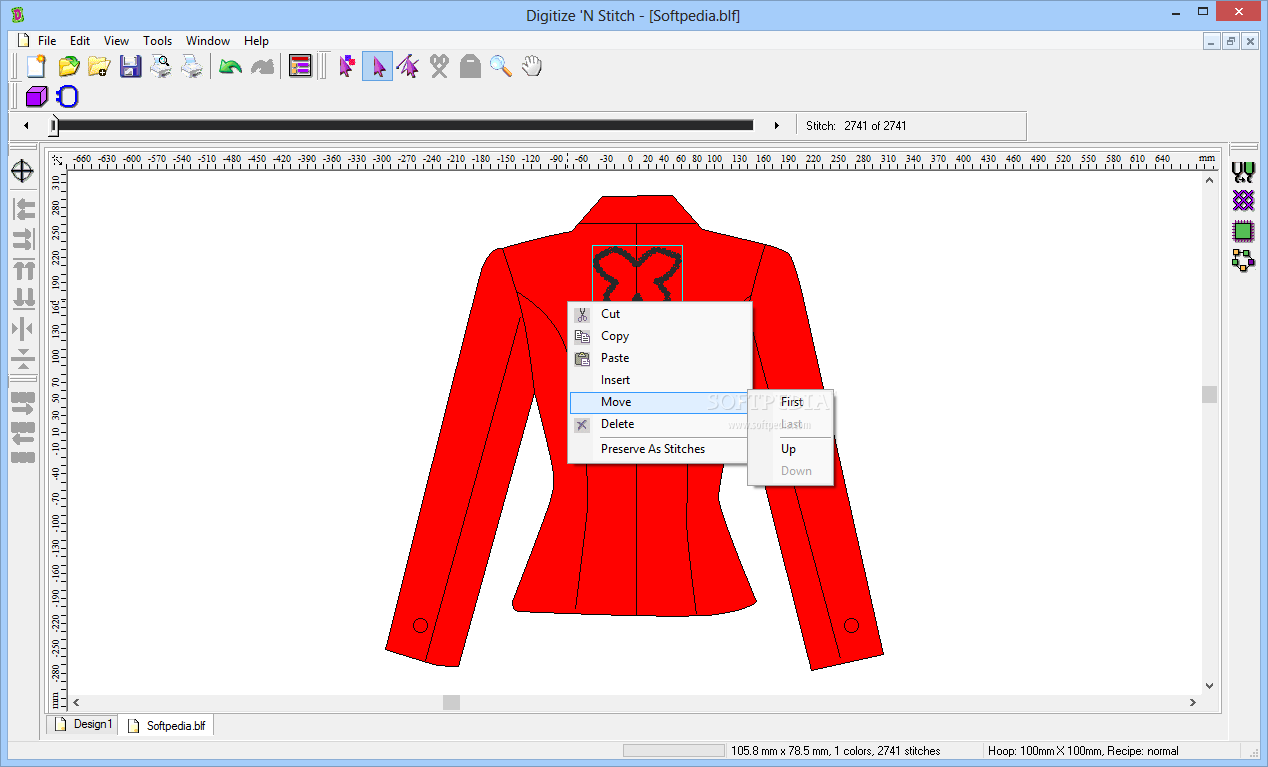Choose Copy in the context menu

click(659, 336)
